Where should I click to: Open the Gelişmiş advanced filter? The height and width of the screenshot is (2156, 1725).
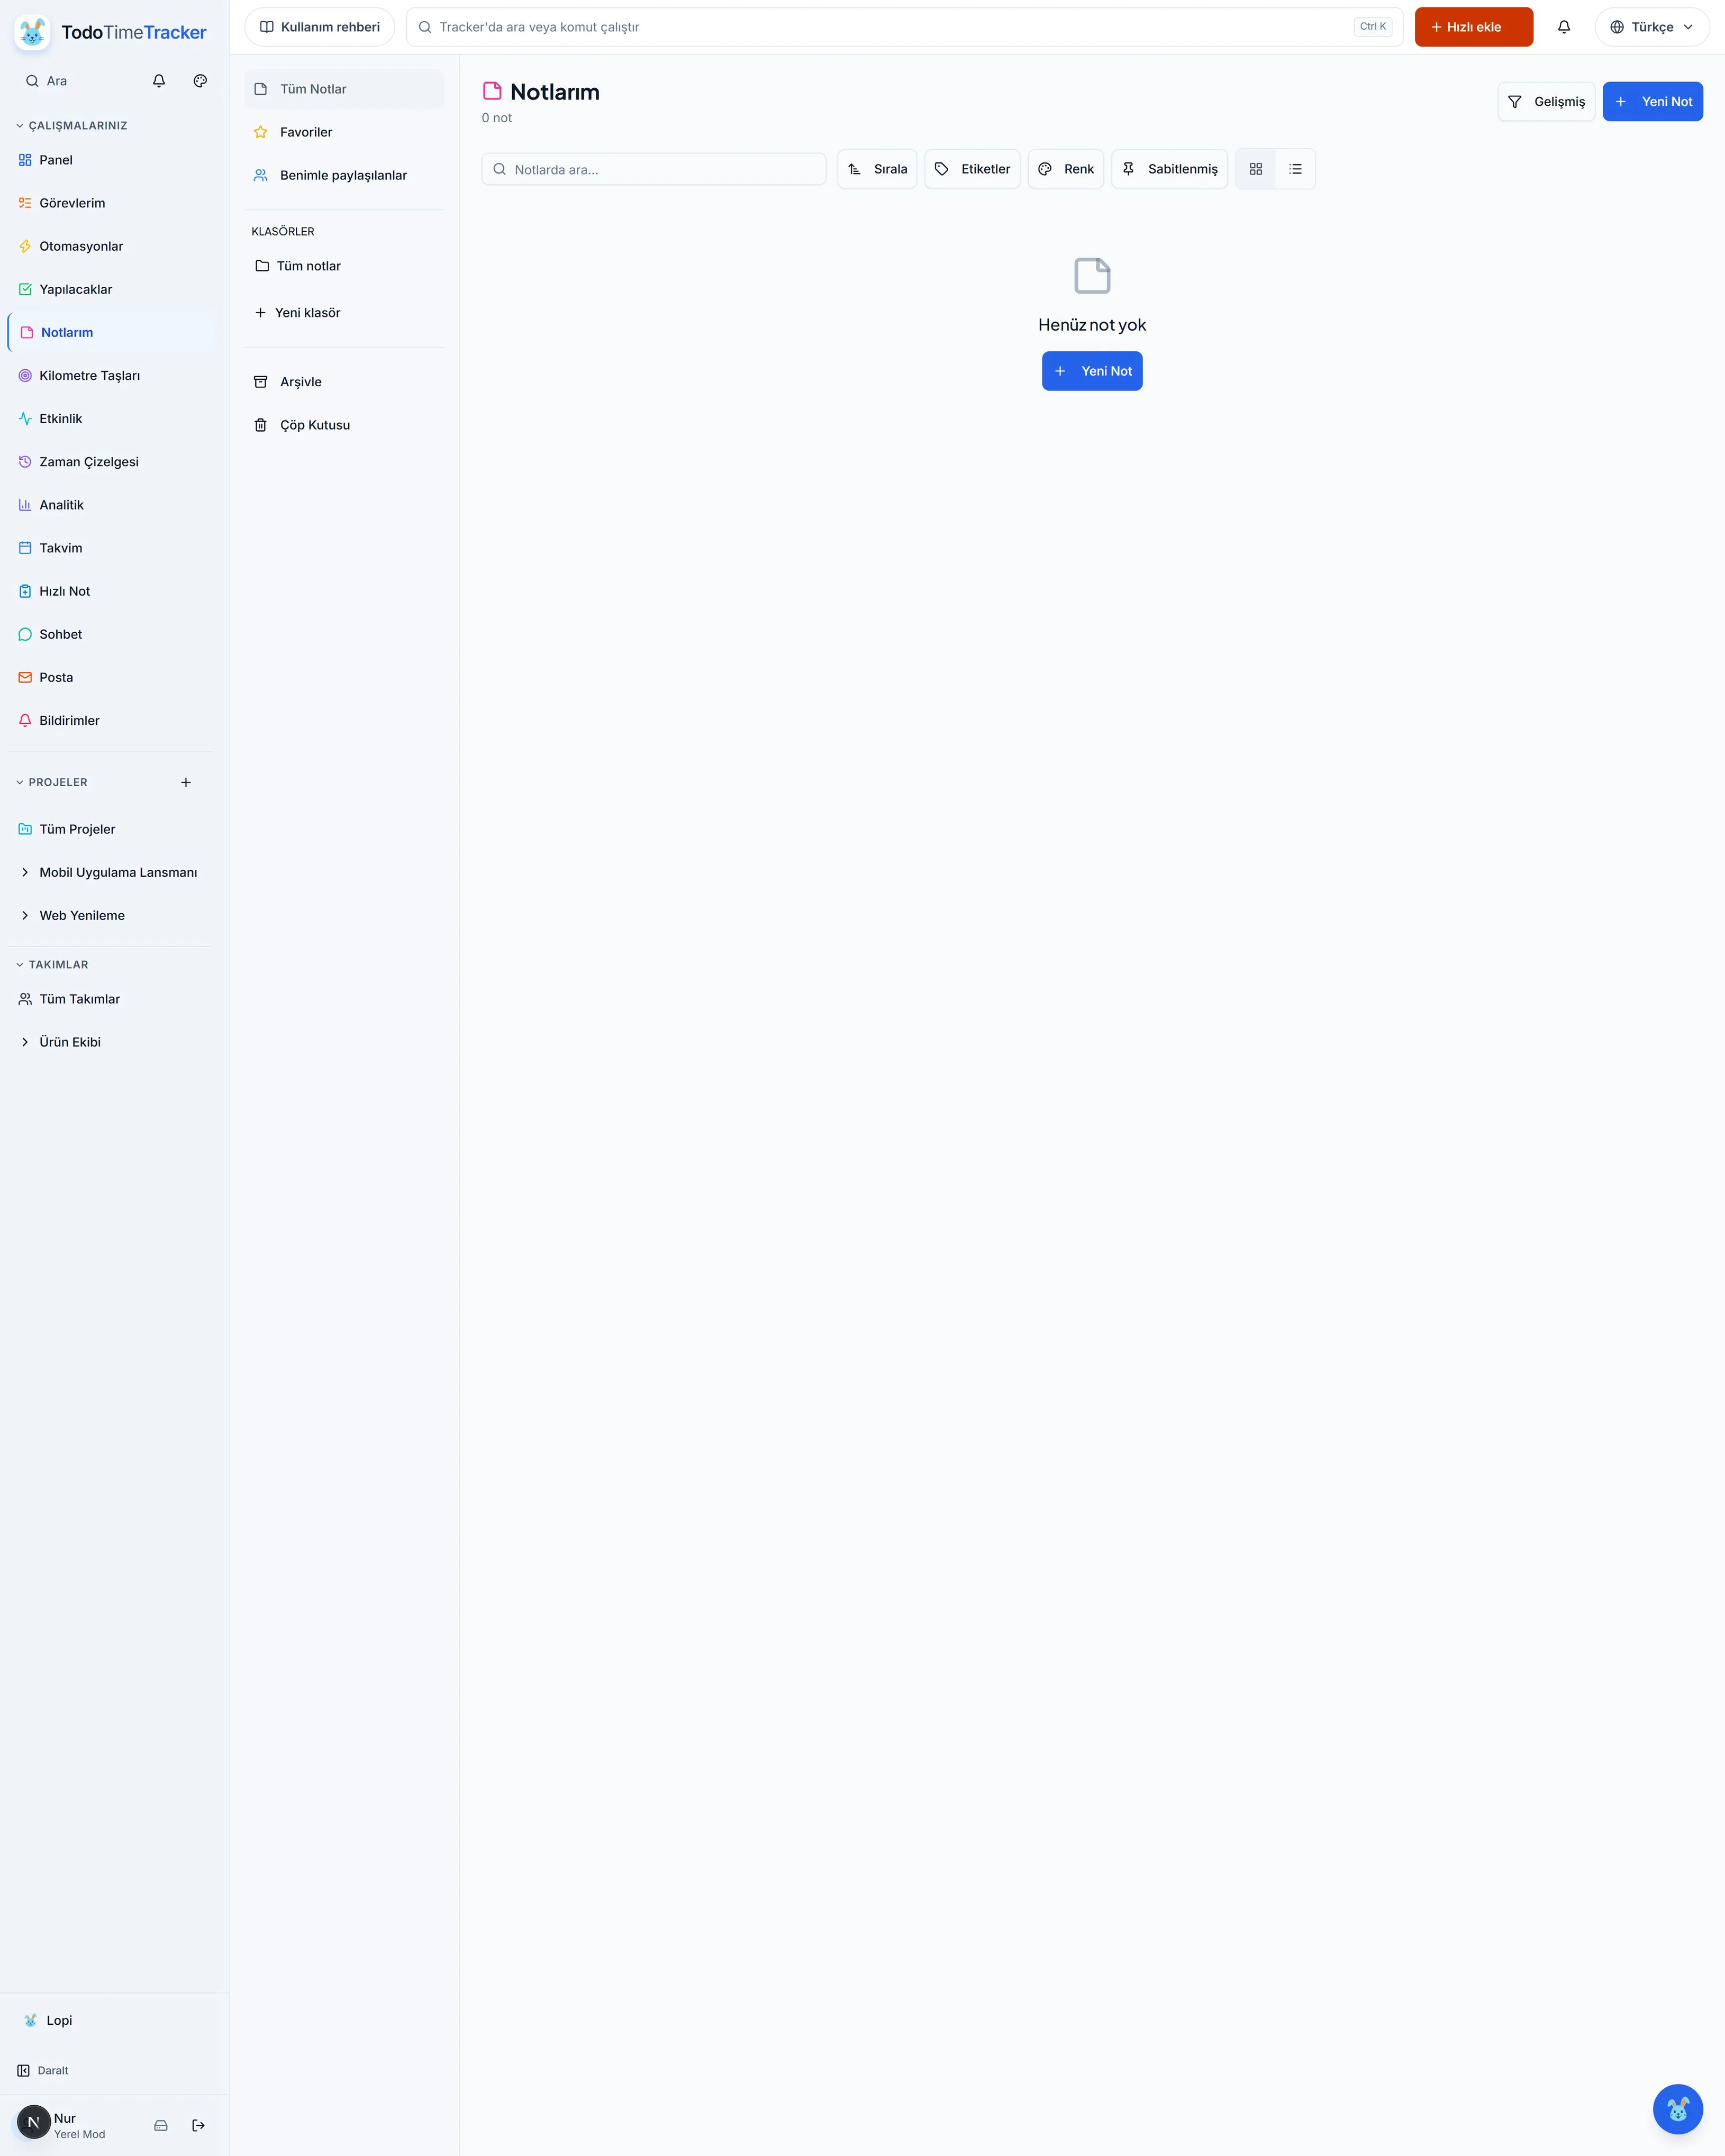coord(1546,101)
